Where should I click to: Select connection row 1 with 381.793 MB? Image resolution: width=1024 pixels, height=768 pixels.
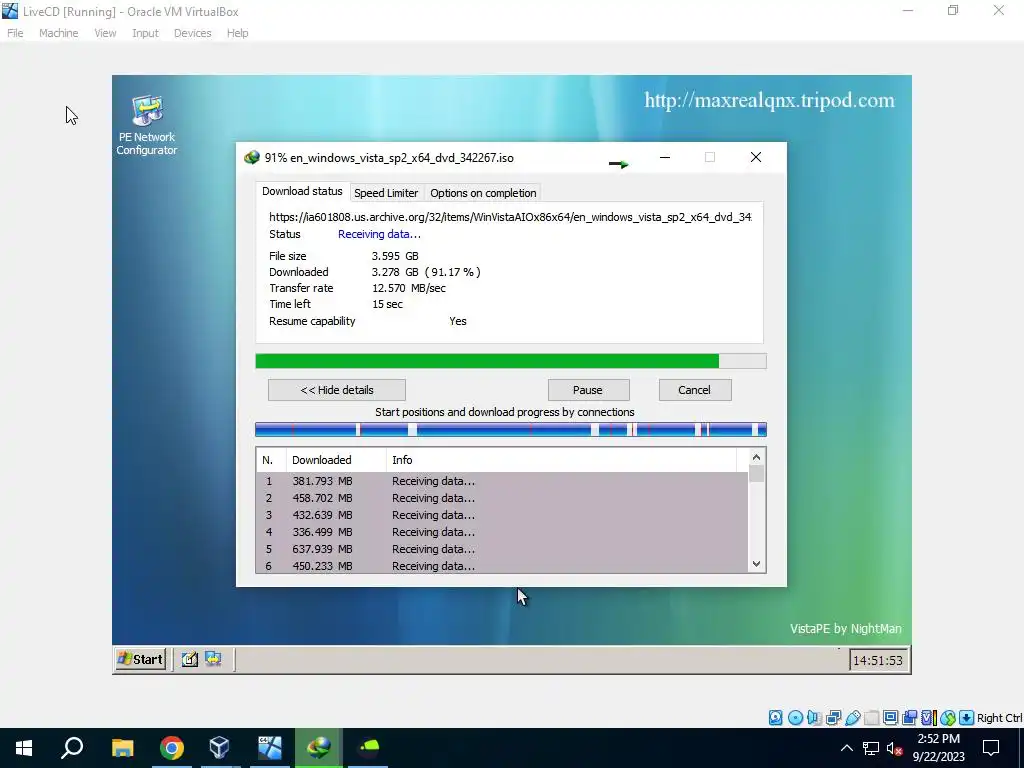(502, 481)
